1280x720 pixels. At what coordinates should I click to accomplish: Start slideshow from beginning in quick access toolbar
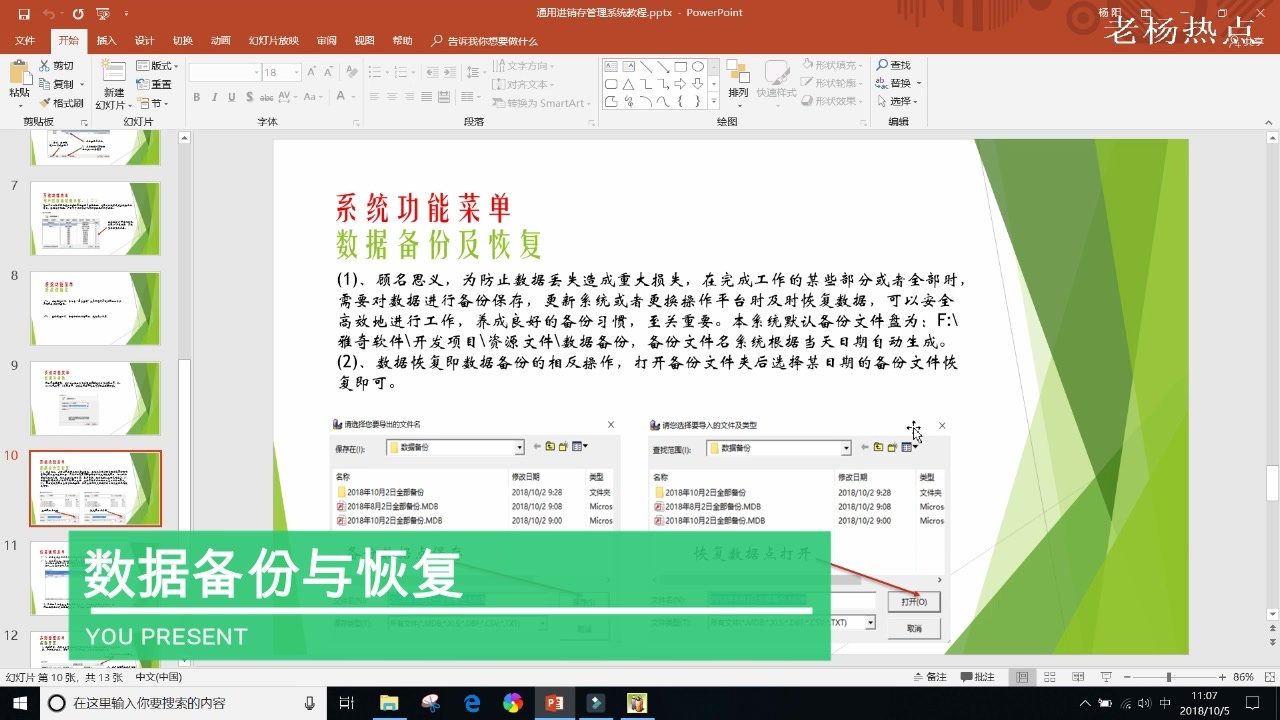coord(102,14)
